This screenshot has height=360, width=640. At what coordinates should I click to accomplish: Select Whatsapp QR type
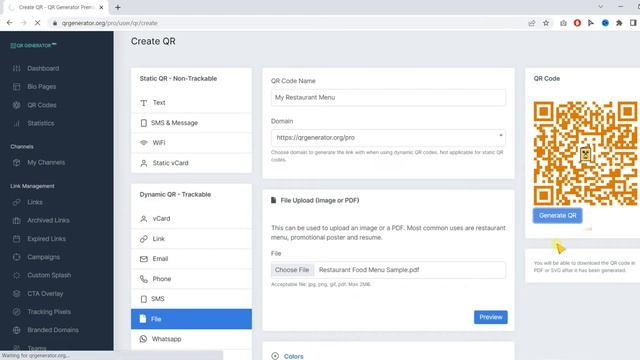191,339
